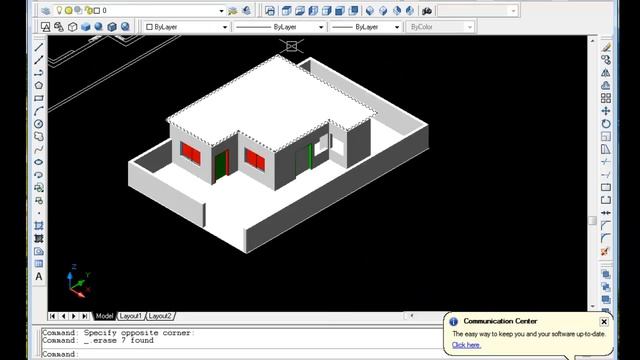Screen dimensions: 640x360
Task: Open Layer Properties Manager icon
Action: tap(46, 11)
